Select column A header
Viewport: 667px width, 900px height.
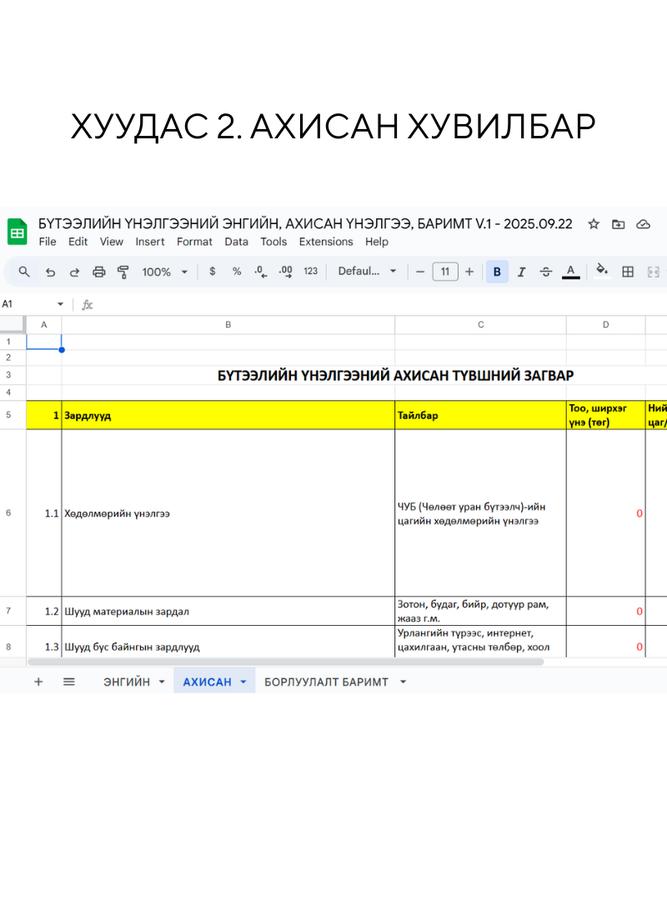pyautogui.click(x=44, y=325)
